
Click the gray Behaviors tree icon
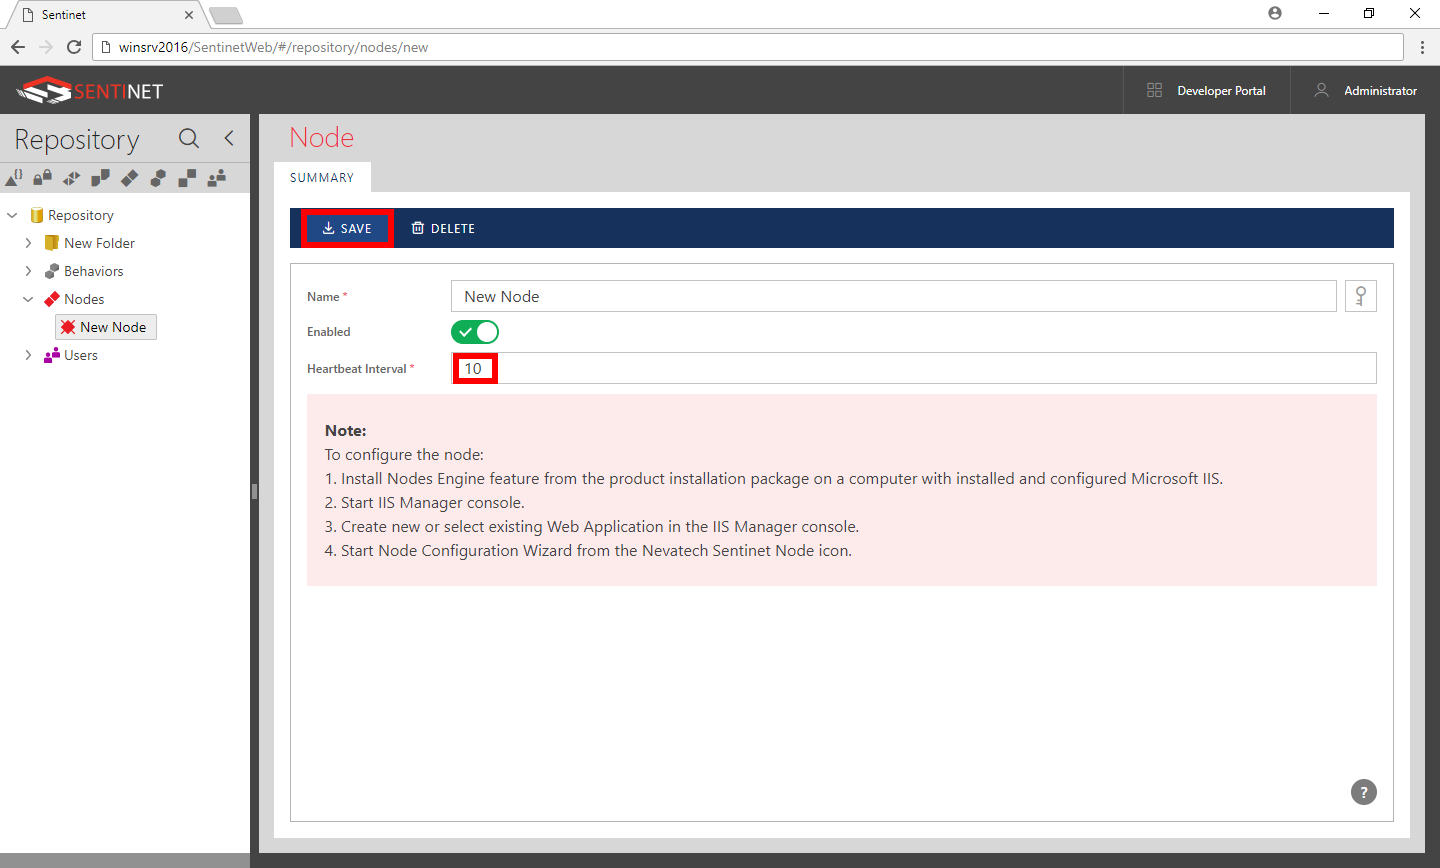tap(52, 271)
